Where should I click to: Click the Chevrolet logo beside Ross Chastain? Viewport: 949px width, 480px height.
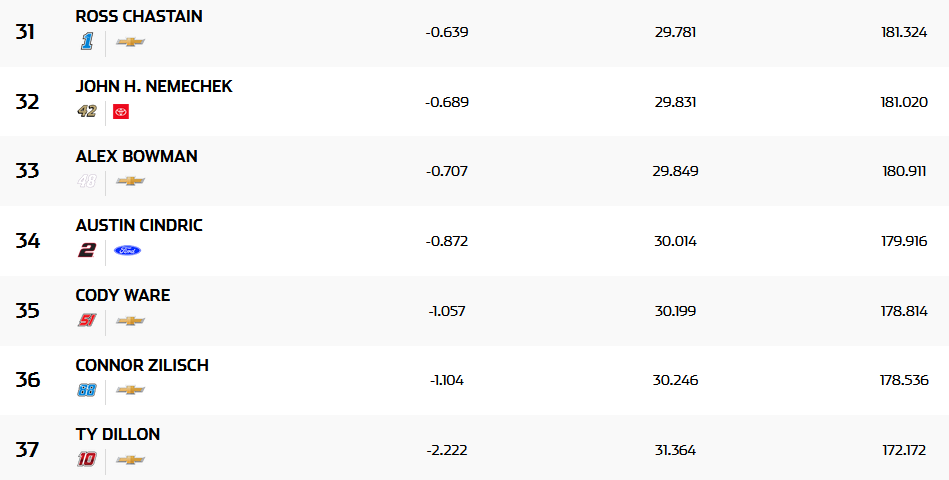point(130,42)
